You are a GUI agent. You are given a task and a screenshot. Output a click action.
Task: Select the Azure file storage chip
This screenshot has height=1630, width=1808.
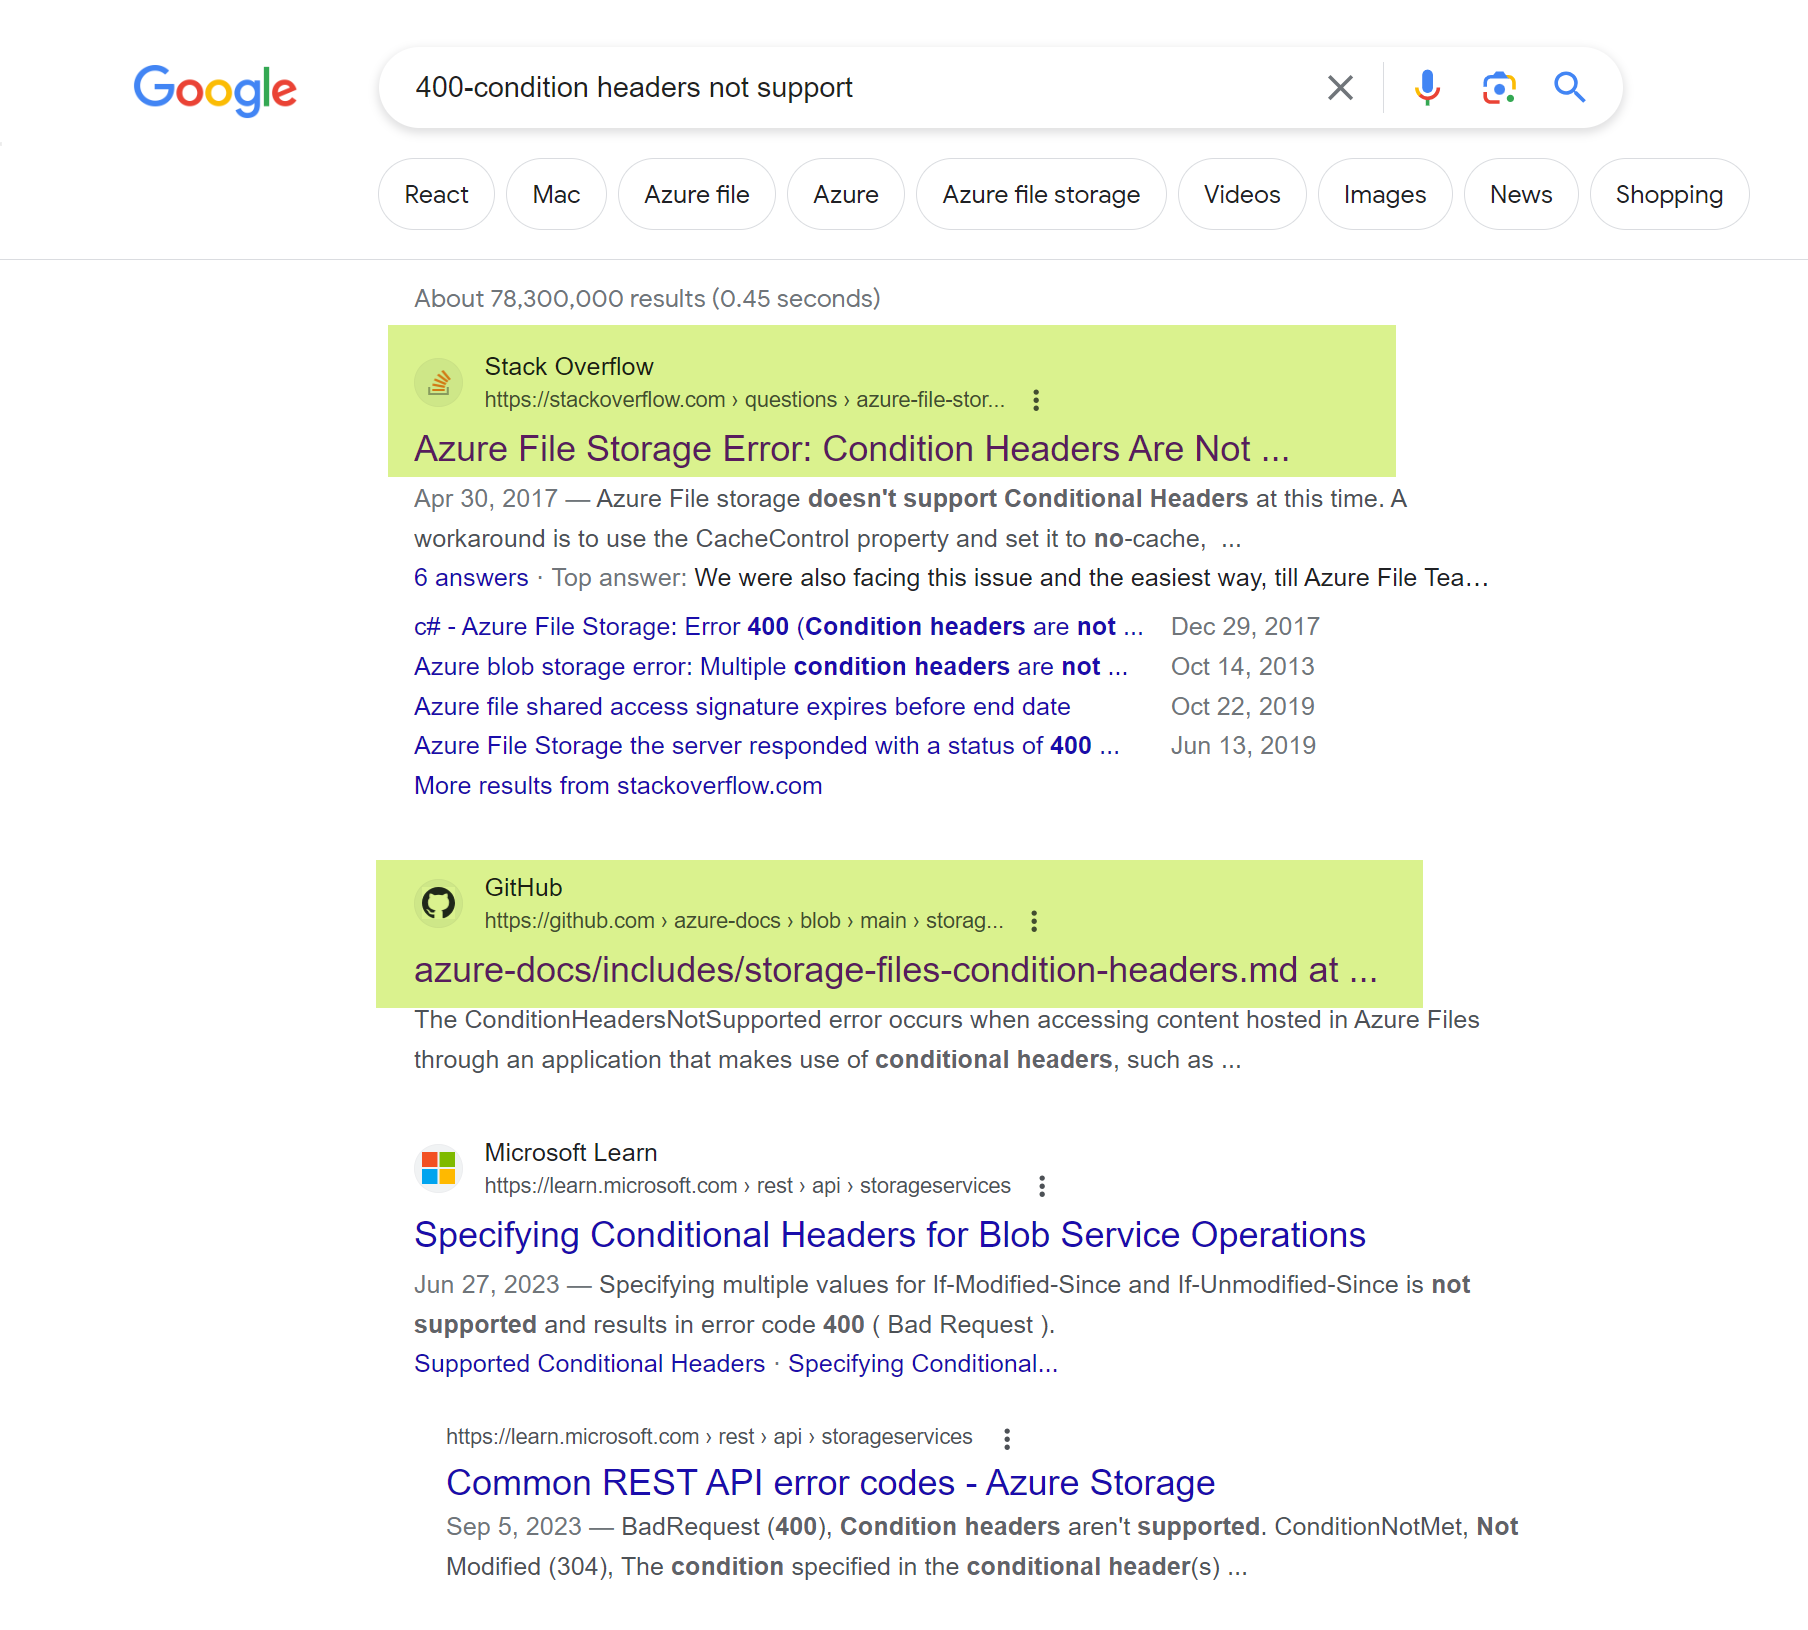click(1041, 194)
